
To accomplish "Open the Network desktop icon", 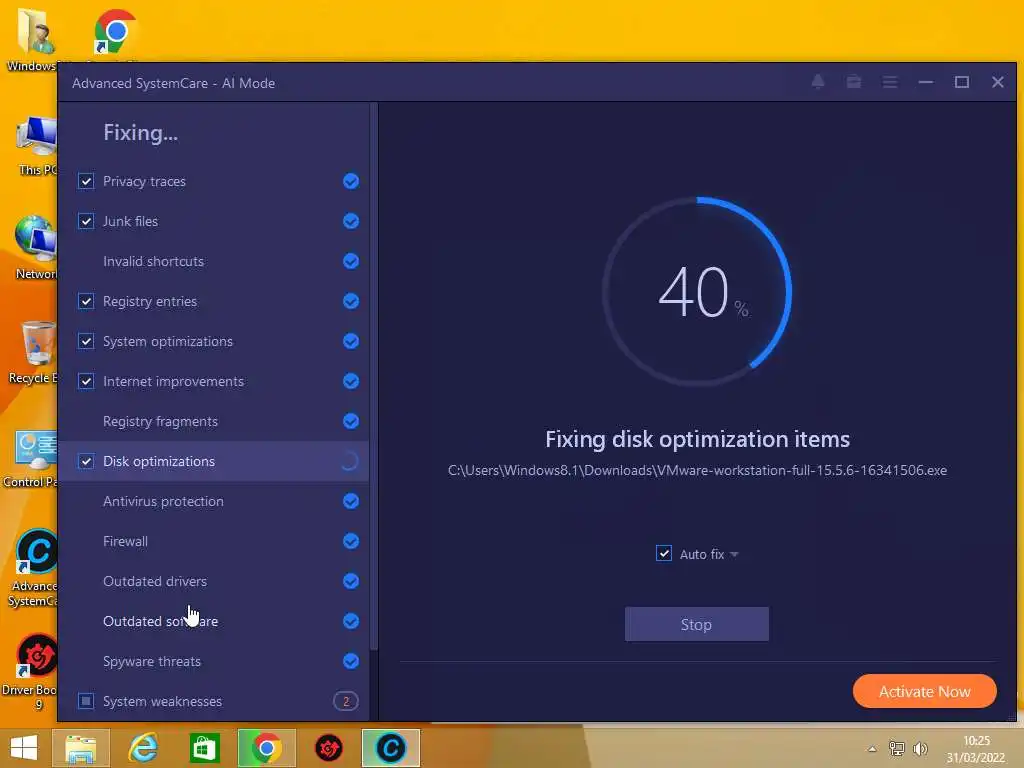I will click(x=35, y=248).
